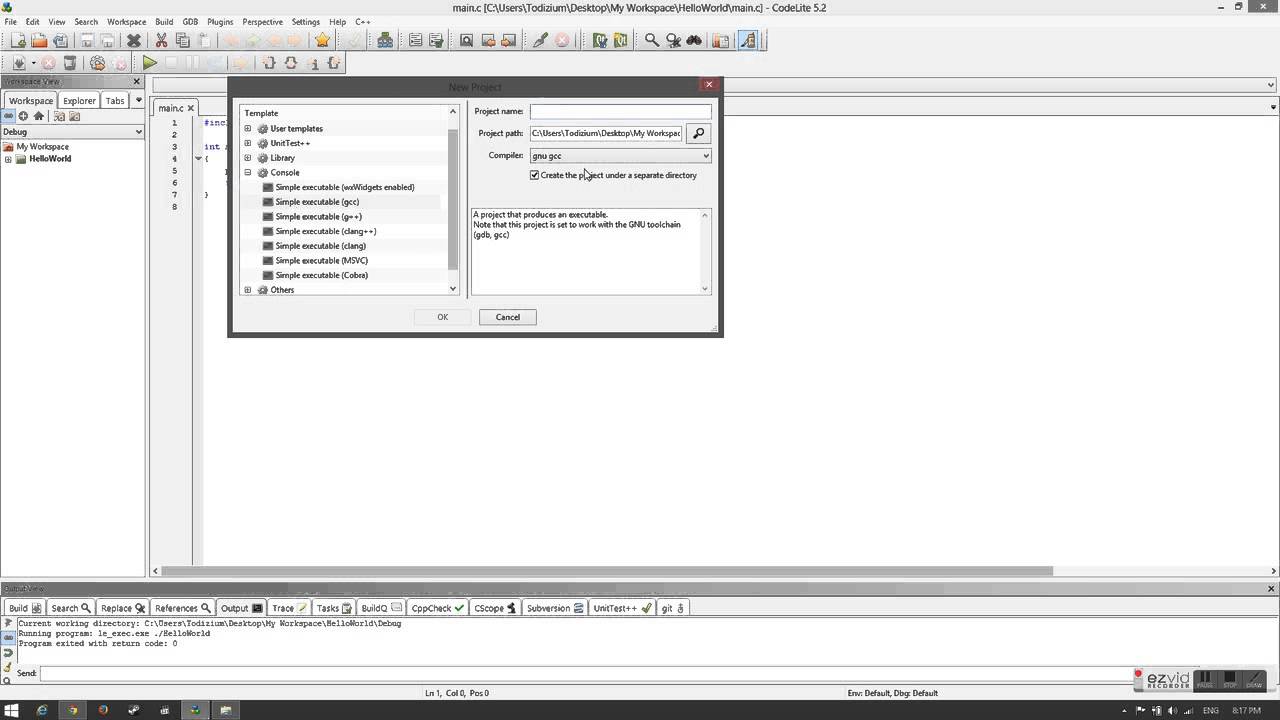Collapse the Console template node
Screen dimensions: 1280x720
(248, 172)
